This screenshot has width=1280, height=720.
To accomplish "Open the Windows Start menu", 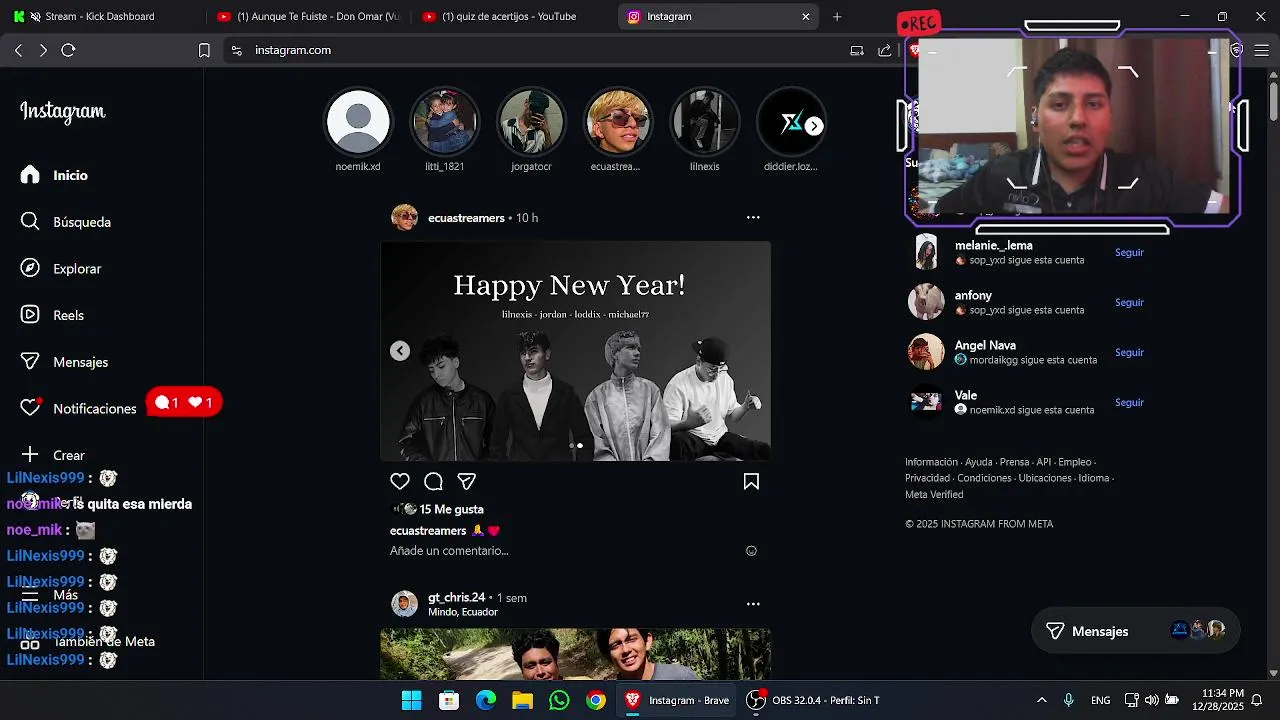I will pyautogui.click(x=411, y=700).
